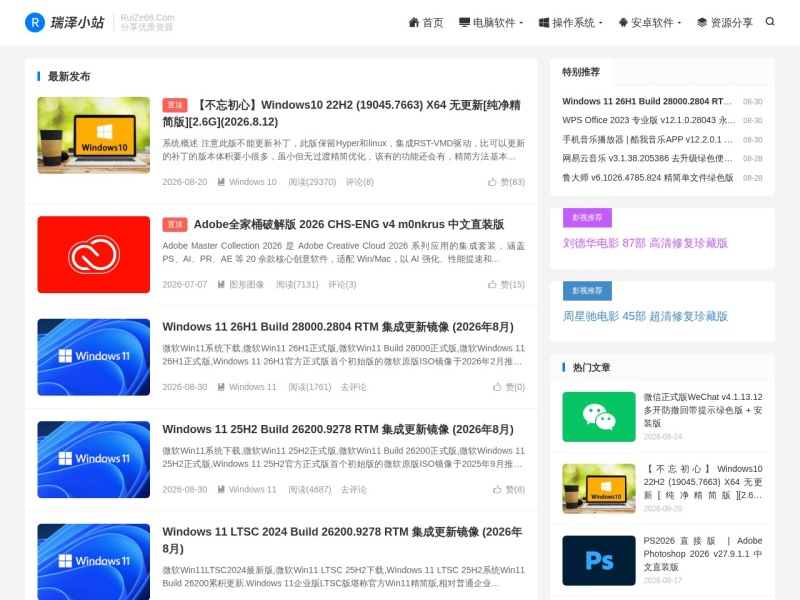Open recommended 网易云音乐 v3.1.38 entry
Image resolution: width=800 pixels, height=600 pixels.
[x=647, y=159]
